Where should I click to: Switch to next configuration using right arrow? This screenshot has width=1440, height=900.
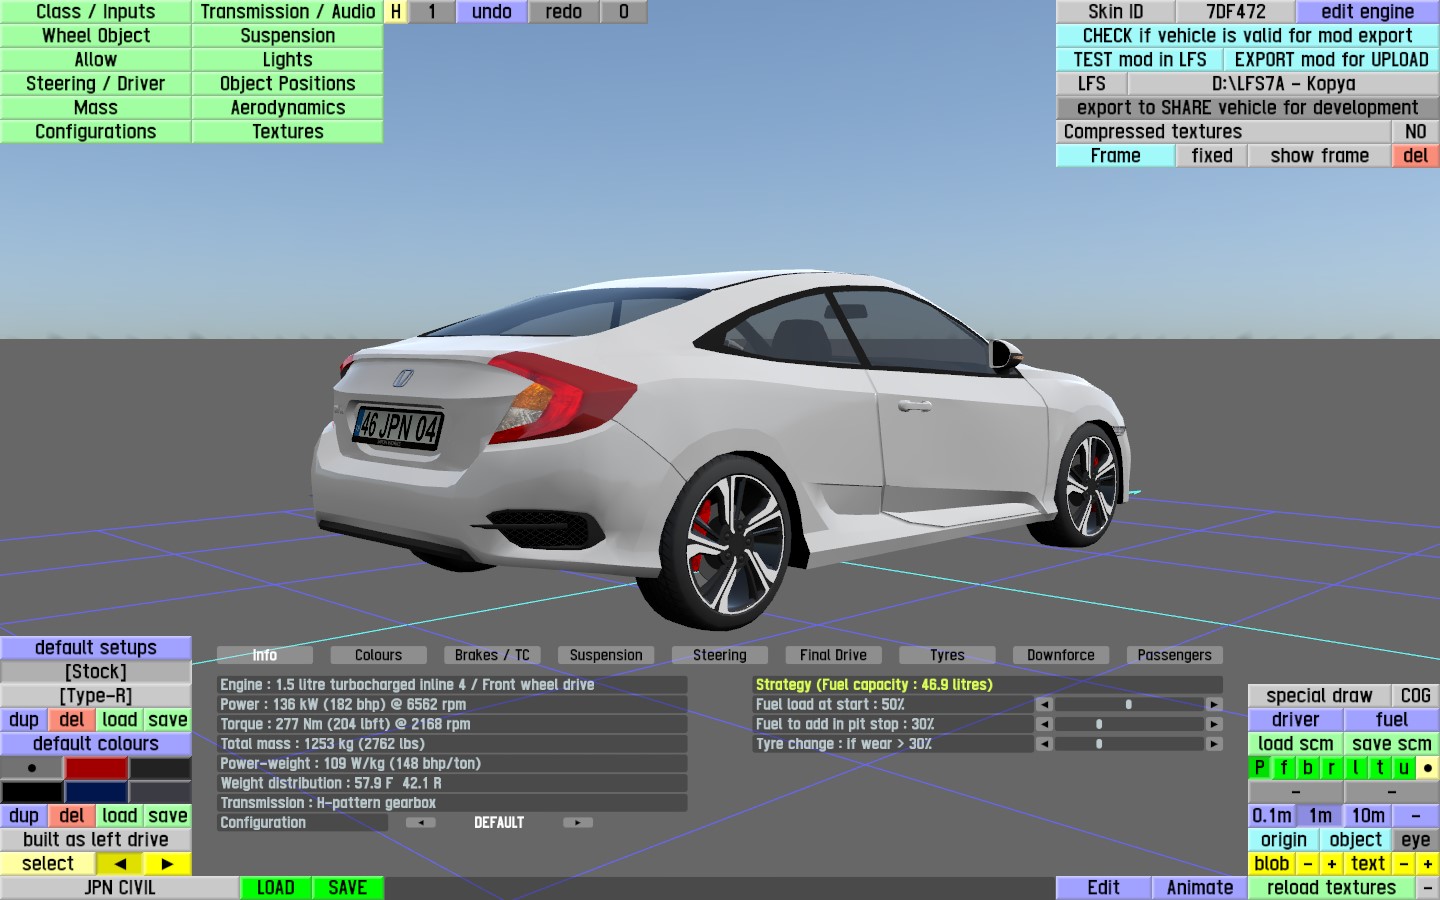[577, 823]
